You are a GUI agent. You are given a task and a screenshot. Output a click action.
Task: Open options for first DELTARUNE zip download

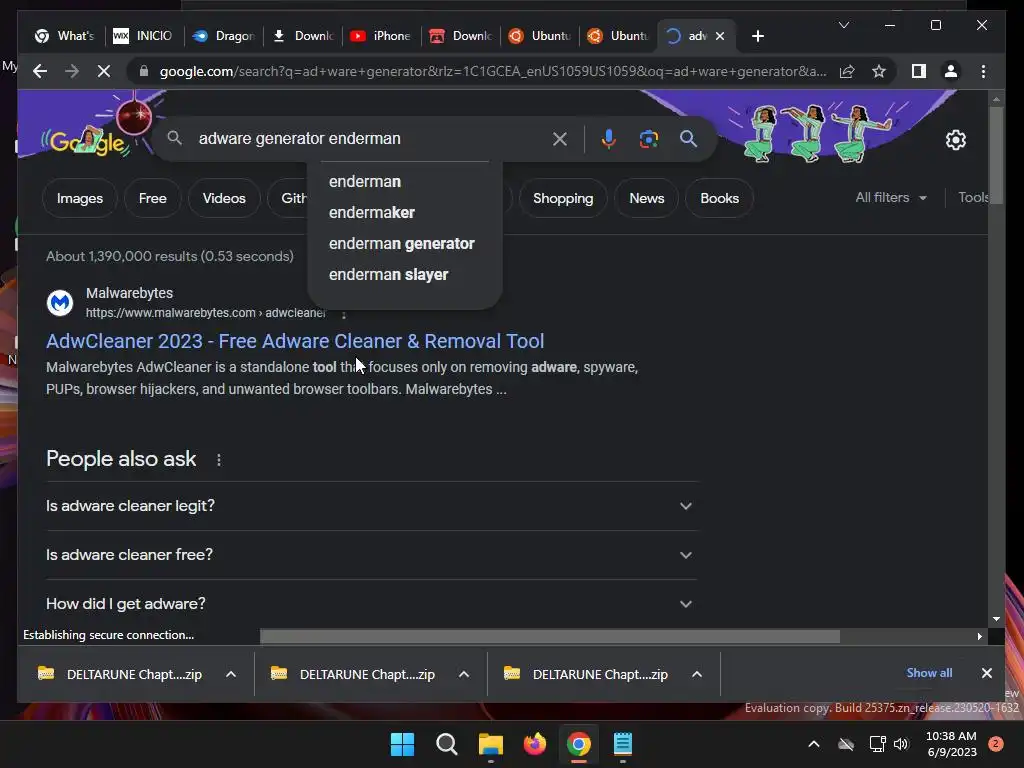pyautogui.click(x=231, y=675)
